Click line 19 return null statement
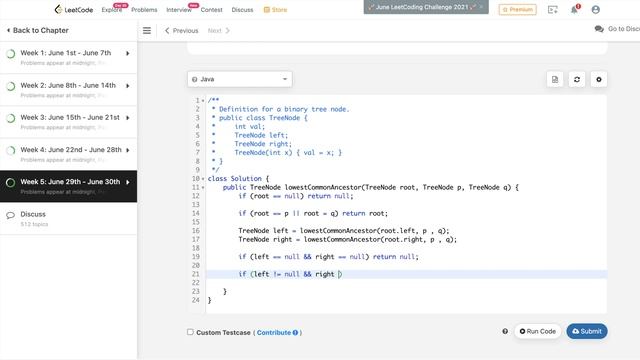The height and width of the screenshot is (360, 640). pos(396,257)
